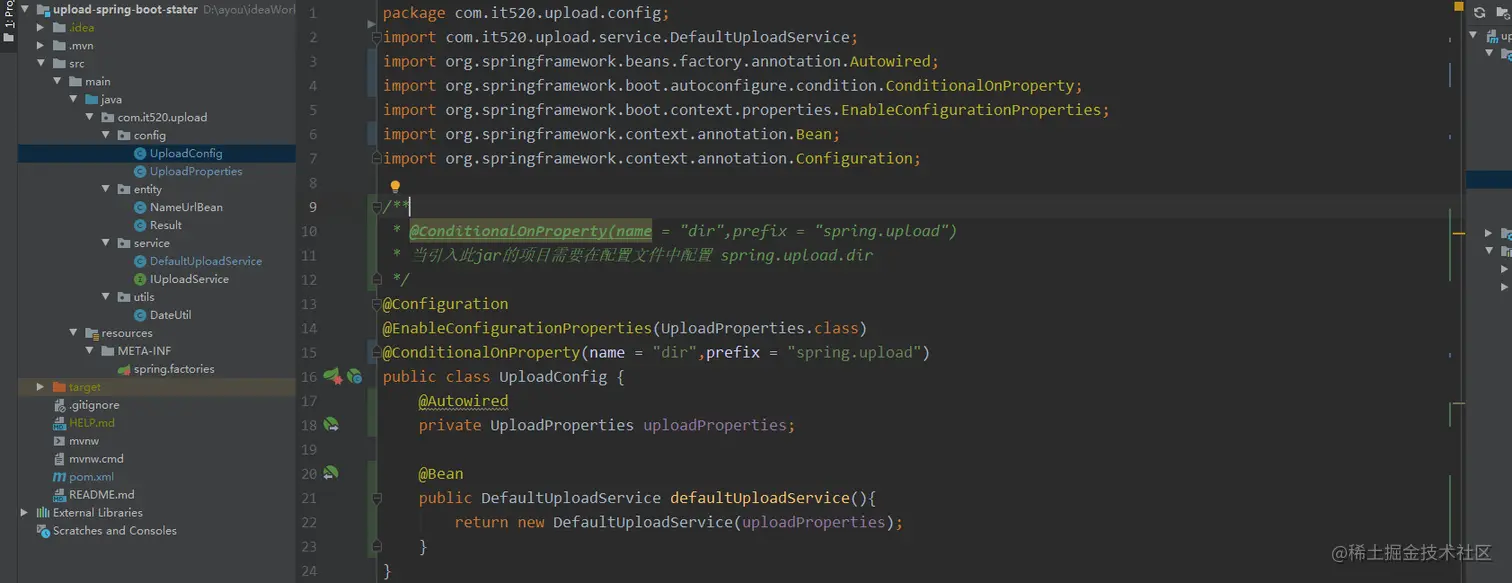Open the README.md file

coord(102,495)
